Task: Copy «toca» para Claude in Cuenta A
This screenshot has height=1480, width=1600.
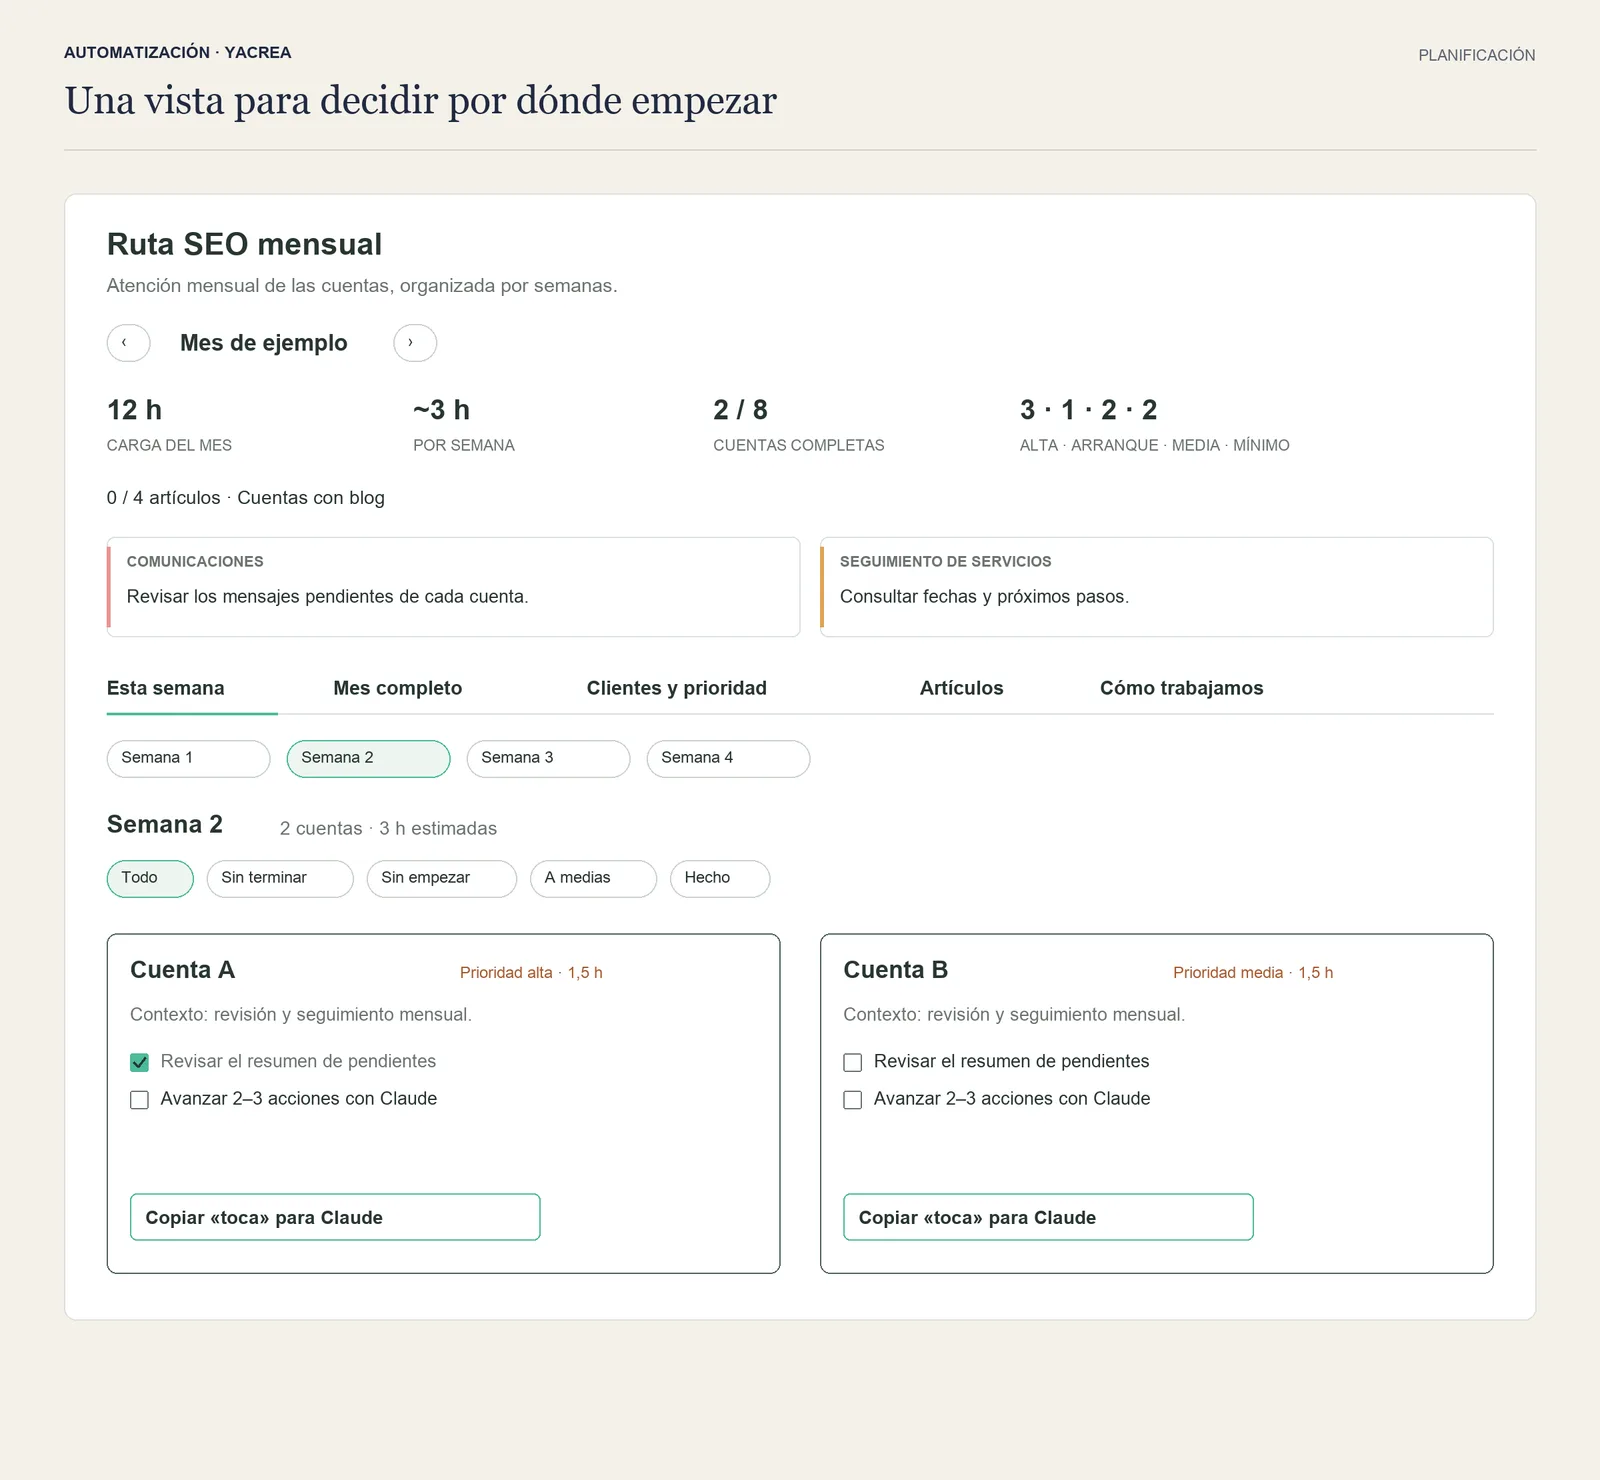Action: pos(335,1217)
